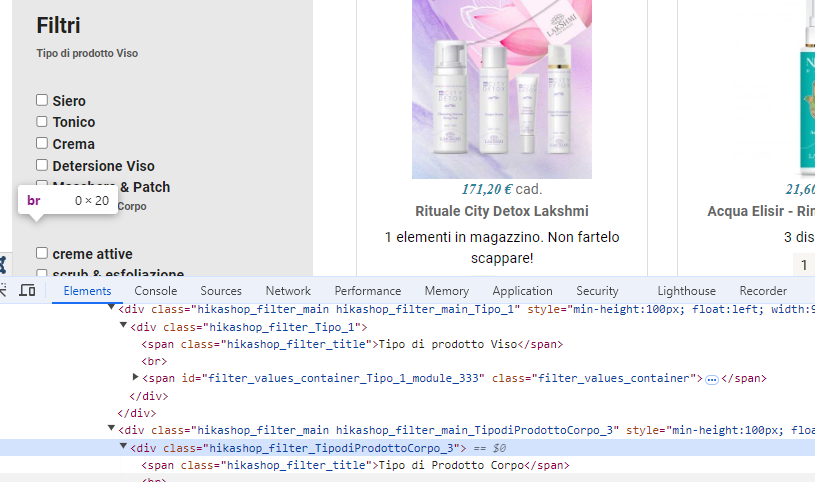Select the span 'Tipo di Prodotto Corpo' DOM line

355,465
